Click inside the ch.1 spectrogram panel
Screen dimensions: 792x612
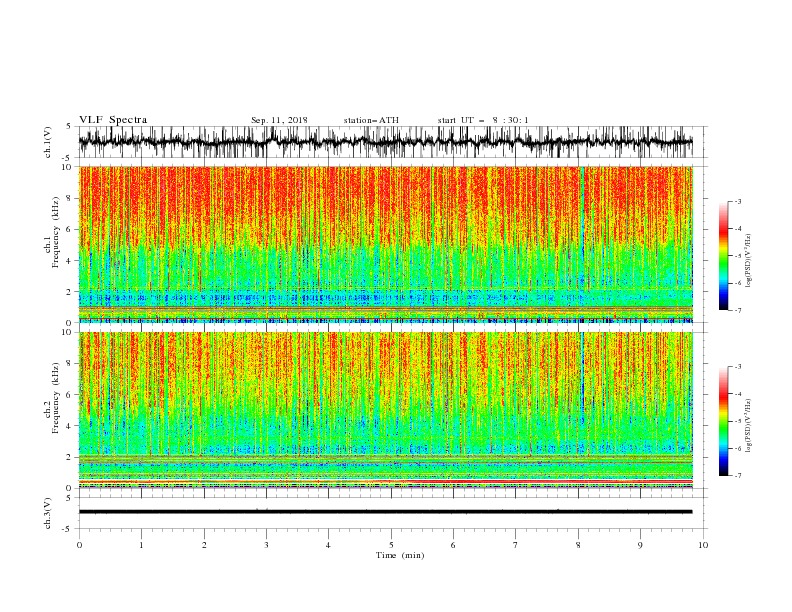[x=385, y=244]
